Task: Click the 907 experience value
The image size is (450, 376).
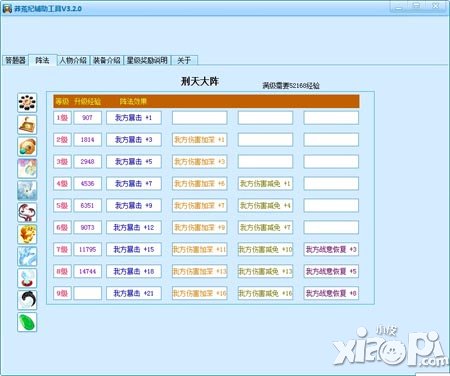Action: [x=87, y=118]
